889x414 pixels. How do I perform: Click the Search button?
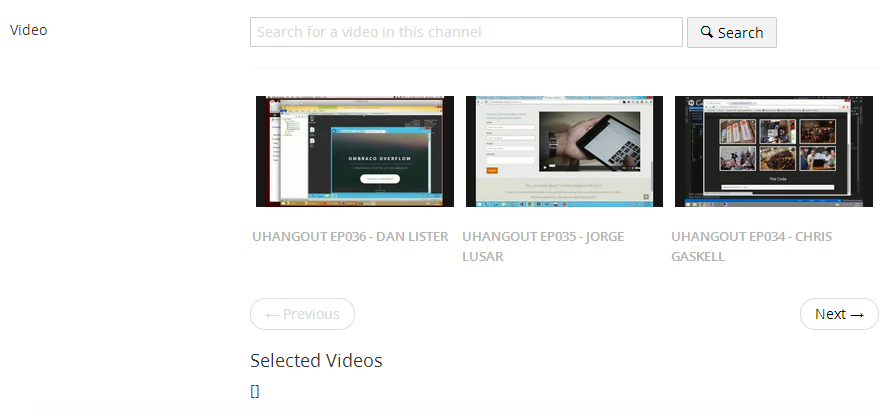[731, 32]
